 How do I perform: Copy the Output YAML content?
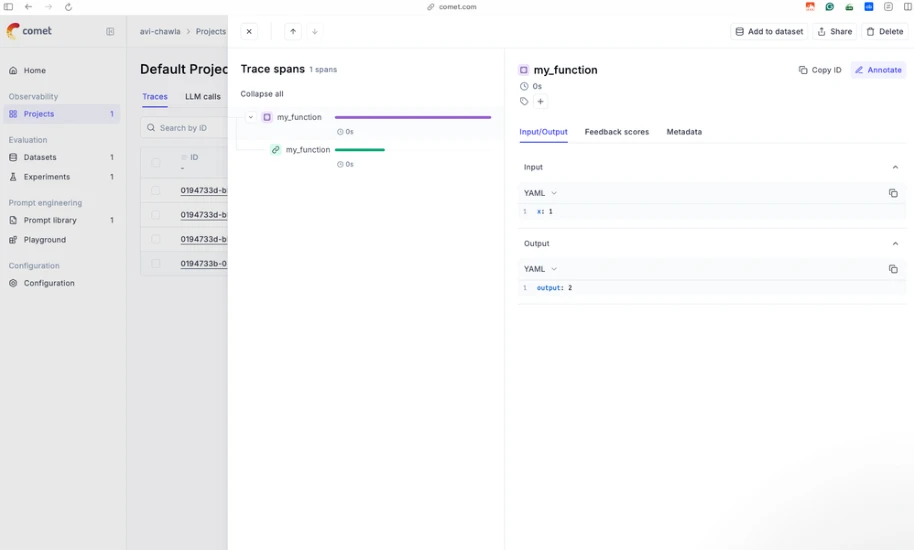892,269
